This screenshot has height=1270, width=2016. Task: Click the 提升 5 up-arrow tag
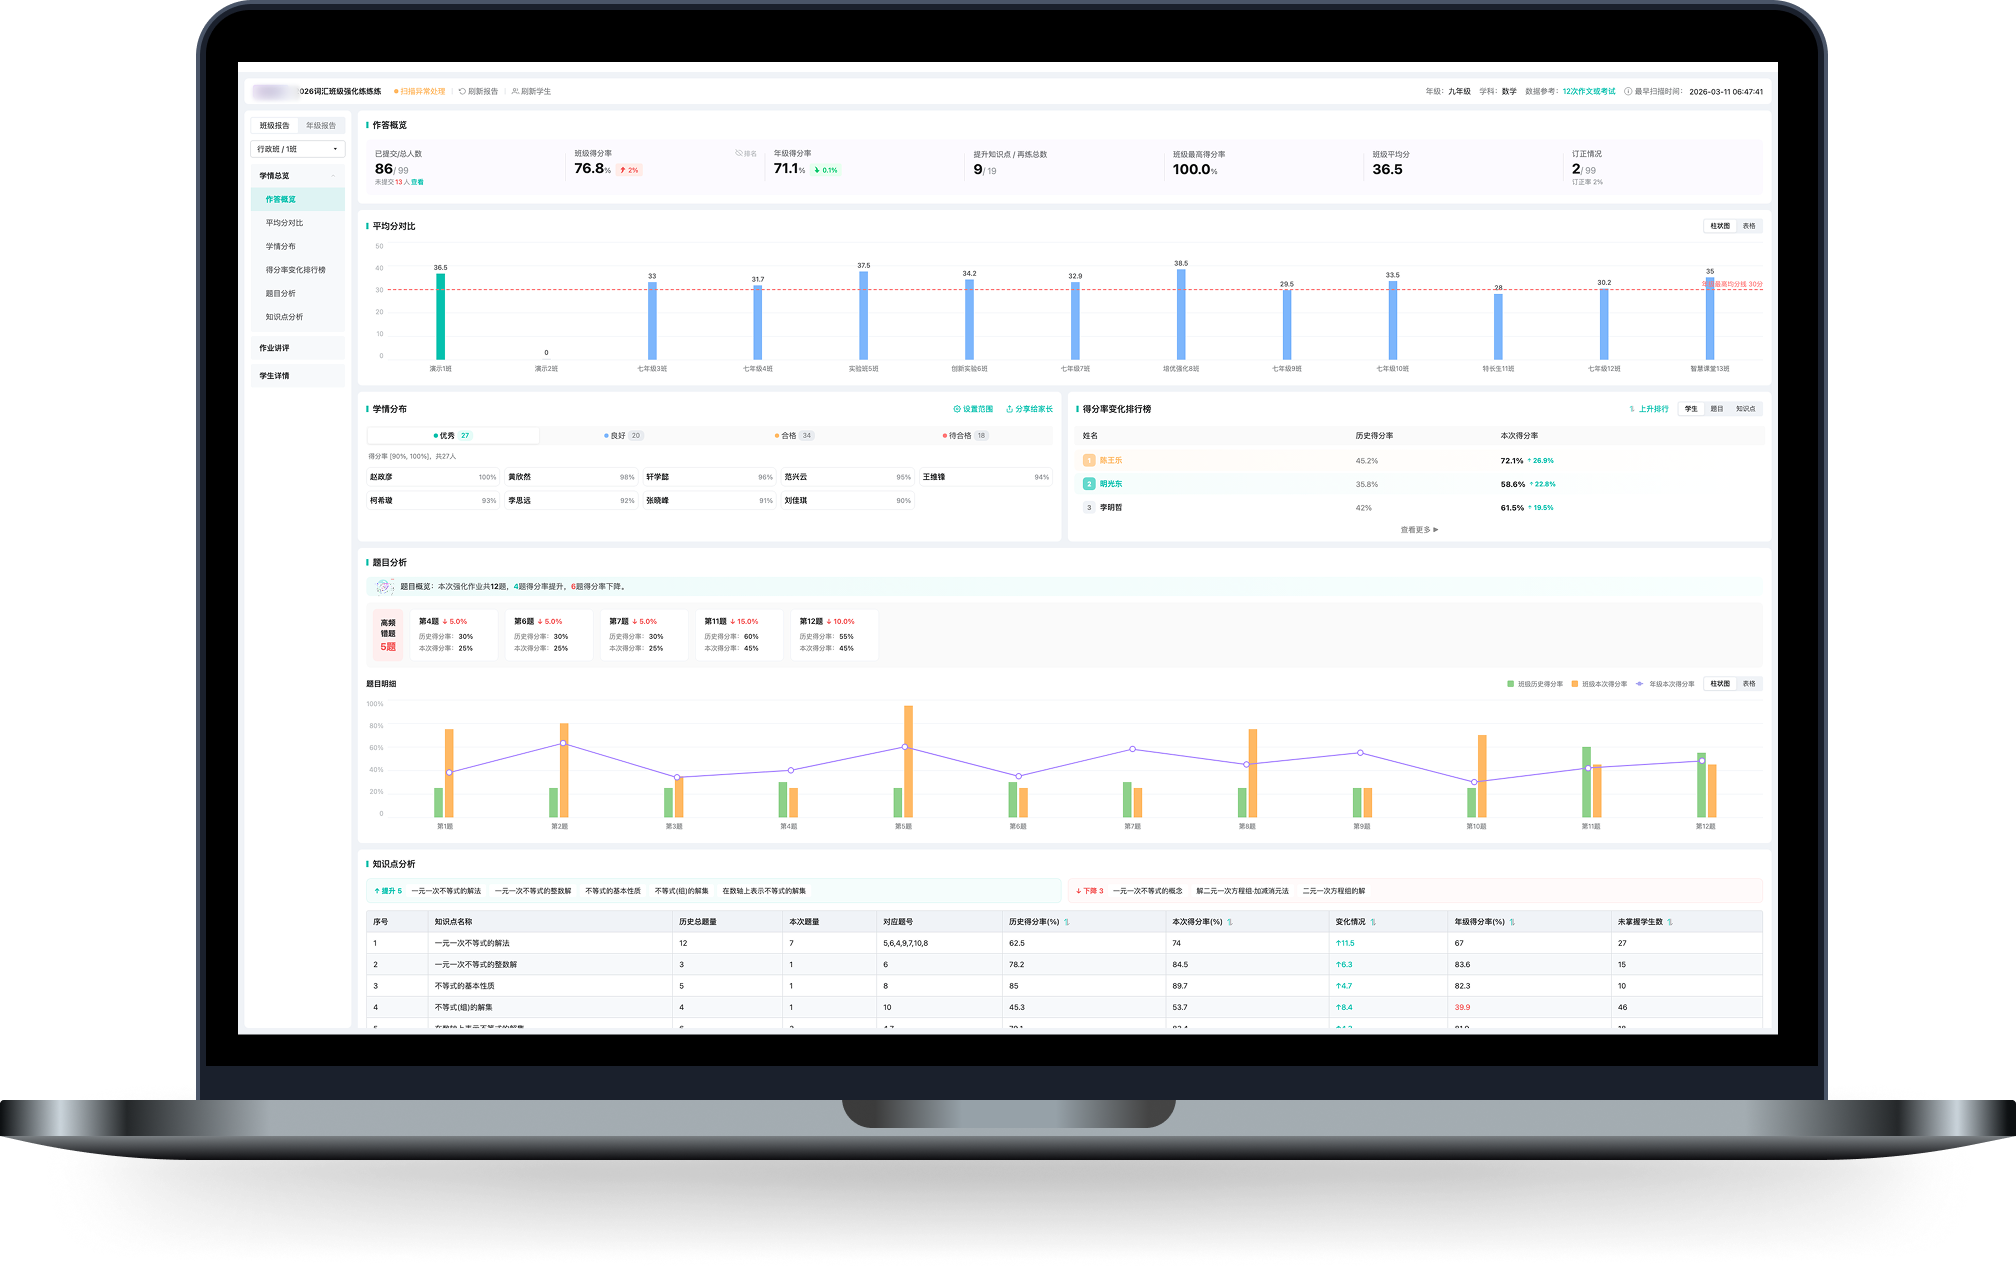tap(388, 891)
